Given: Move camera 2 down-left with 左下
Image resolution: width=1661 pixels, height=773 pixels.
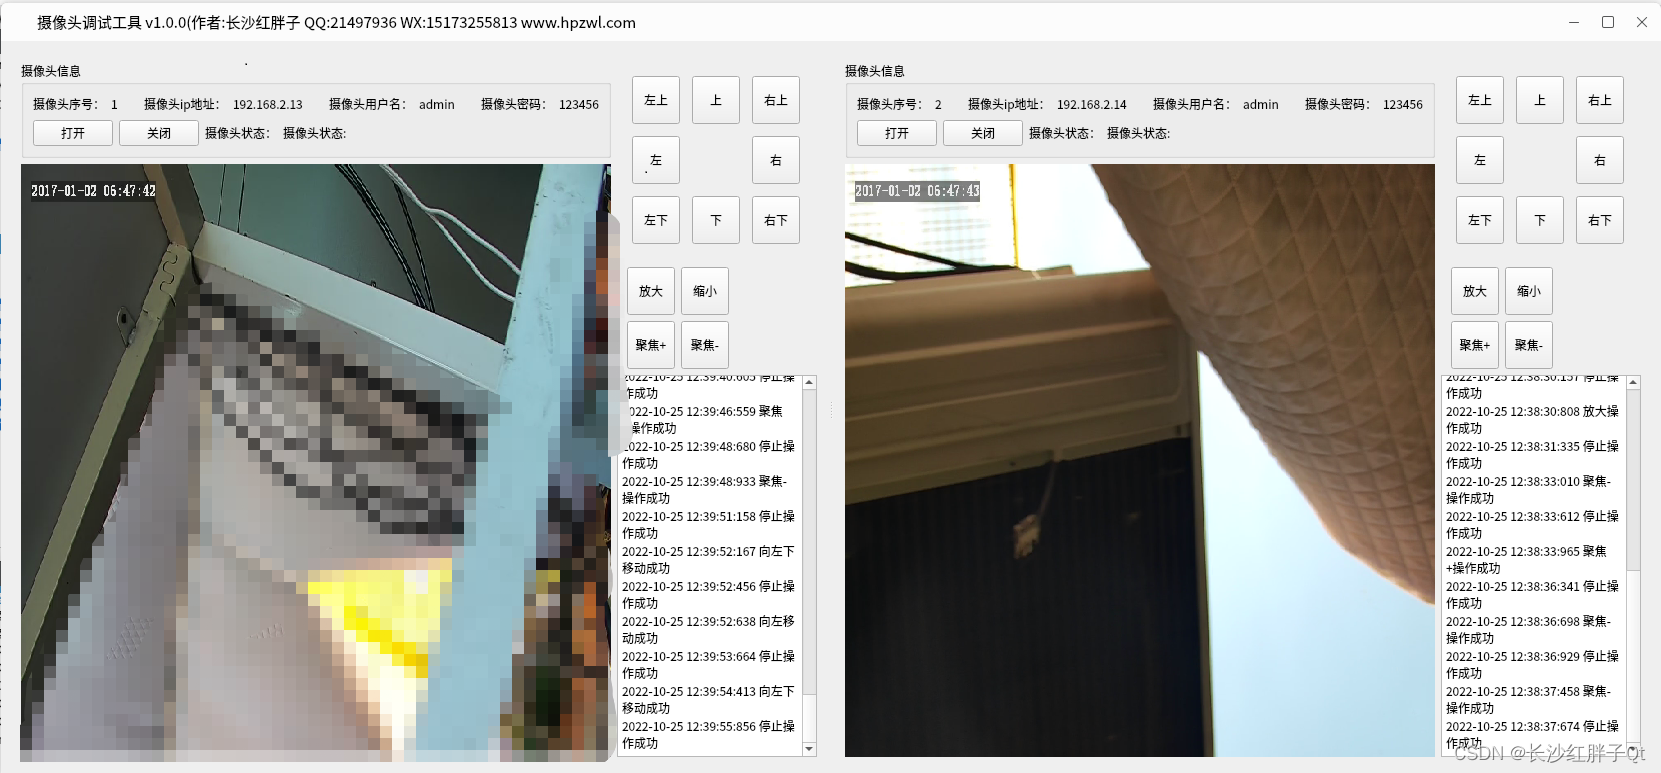Looking at the screenshot, I should [x=1480, y=220].
